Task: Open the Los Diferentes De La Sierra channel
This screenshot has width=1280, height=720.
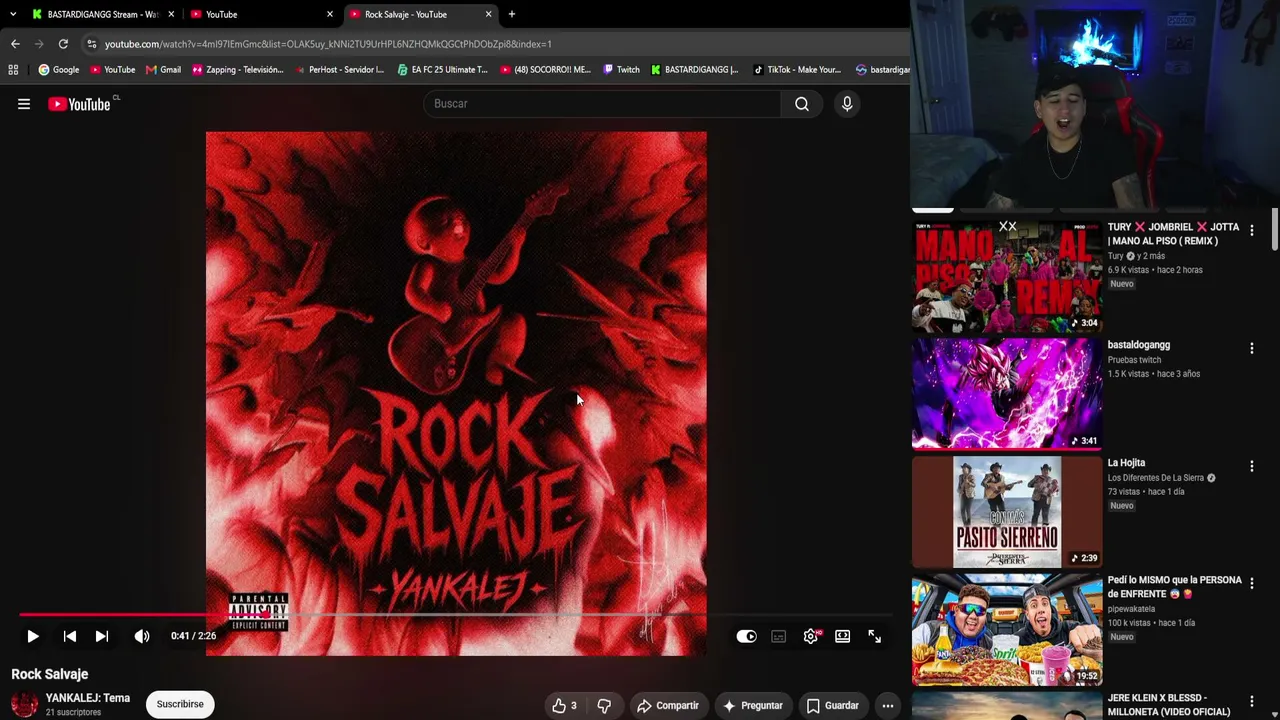Action: pos(1156,478)
